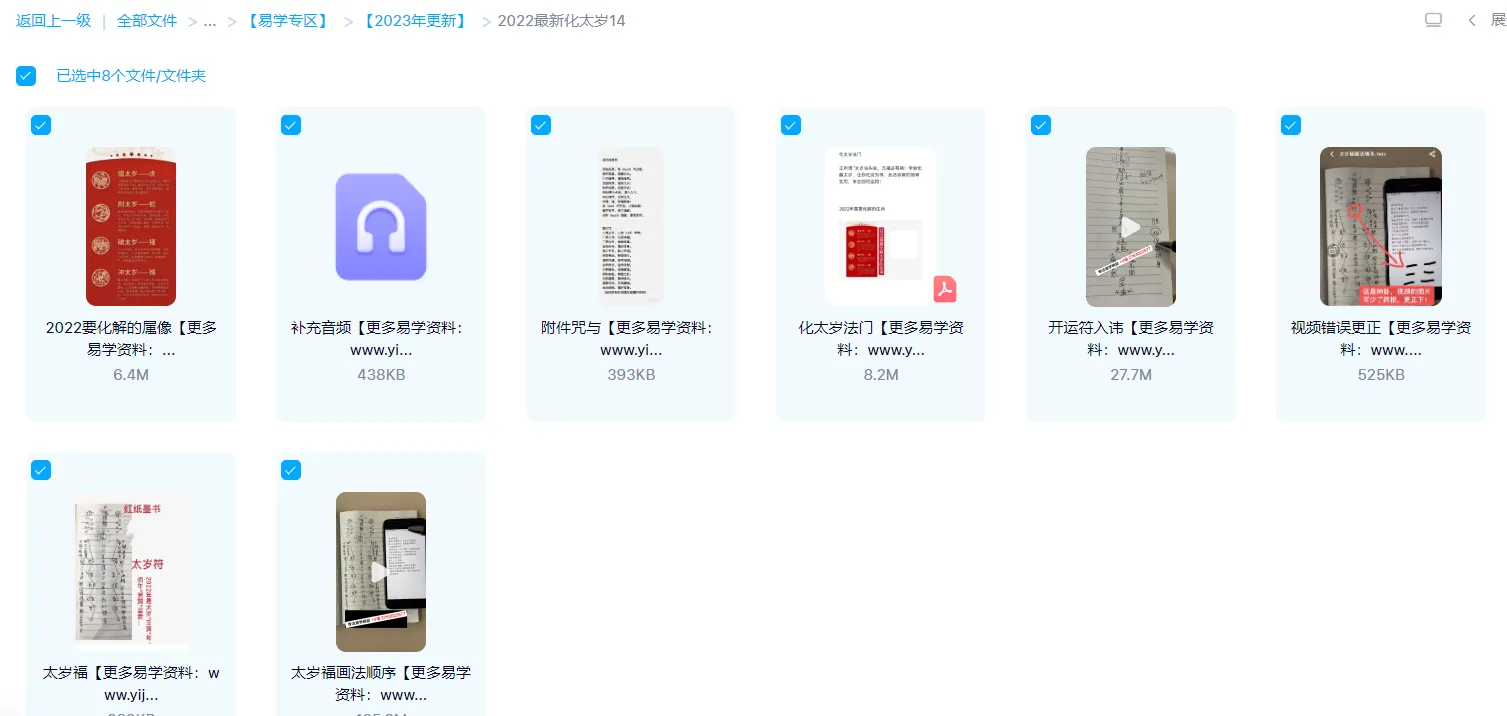Image resolution: width=1507 pixels, height=716 pixels.
Task: Click file name 太岁福画法顺序【更多易学资料
Action: (381, 684)
